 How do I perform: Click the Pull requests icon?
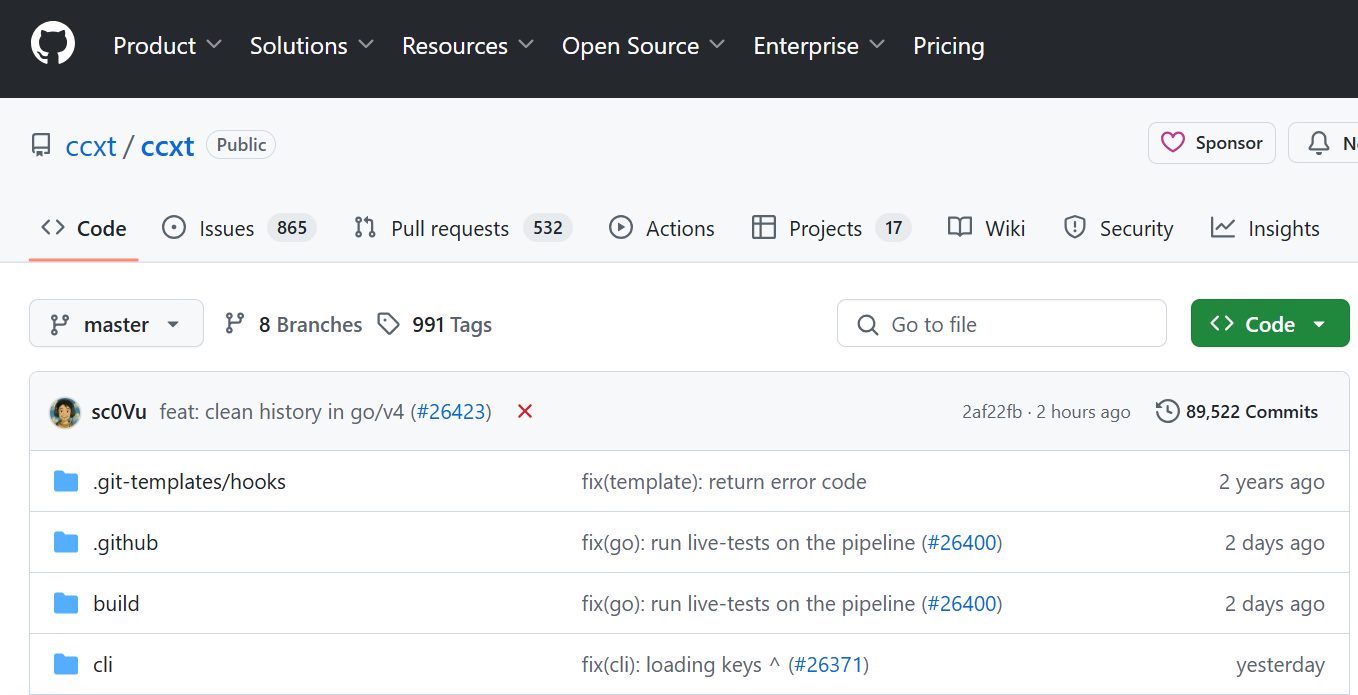point(365,228)
